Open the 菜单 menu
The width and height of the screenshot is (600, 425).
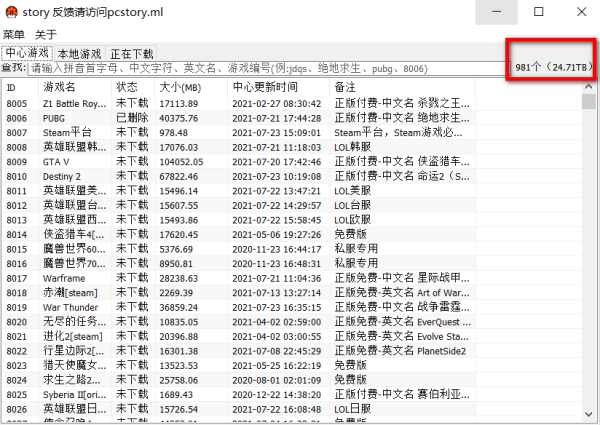click(15, 35)
